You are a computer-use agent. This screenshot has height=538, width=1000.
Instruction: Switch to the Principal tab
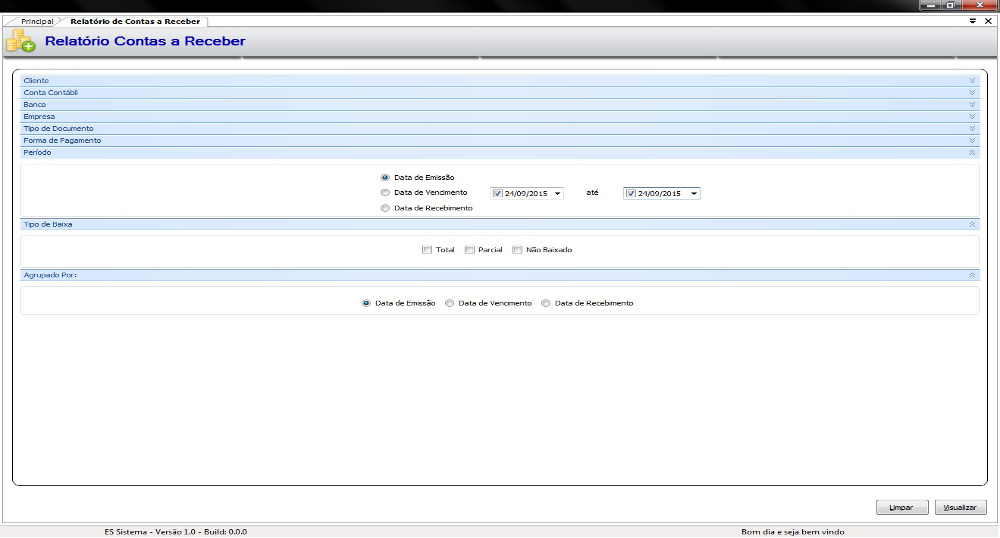point(37,21)
